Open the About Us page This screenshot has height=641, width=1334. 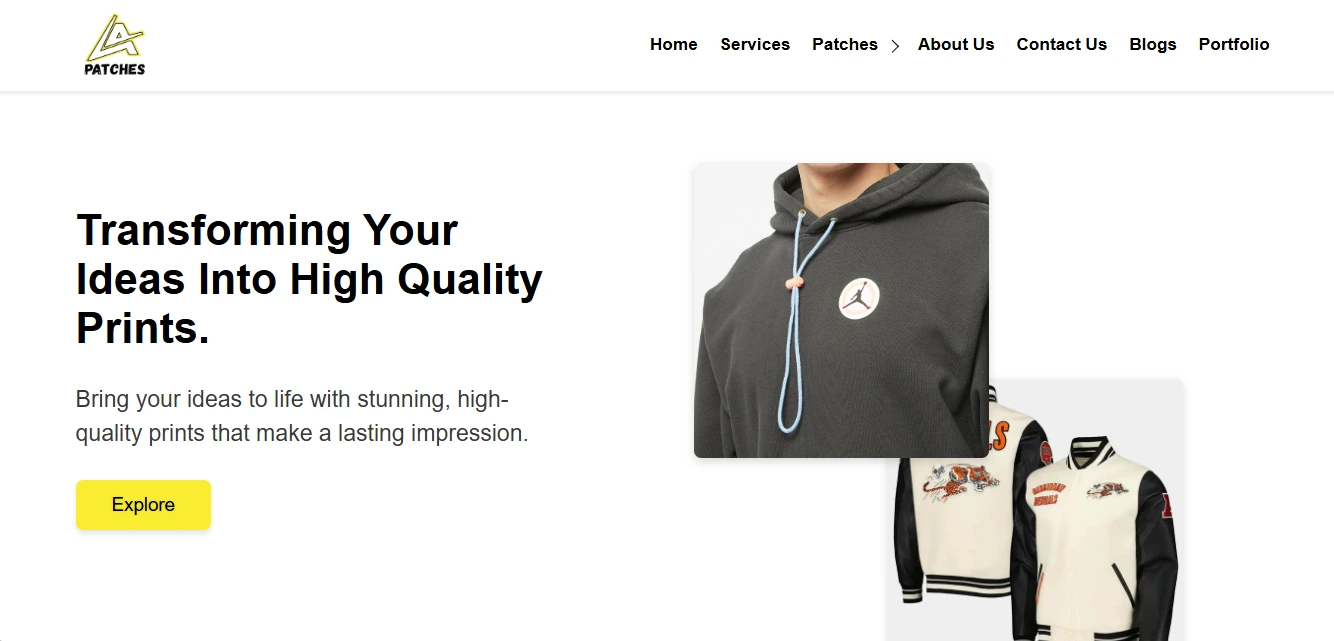click(956, 44)
